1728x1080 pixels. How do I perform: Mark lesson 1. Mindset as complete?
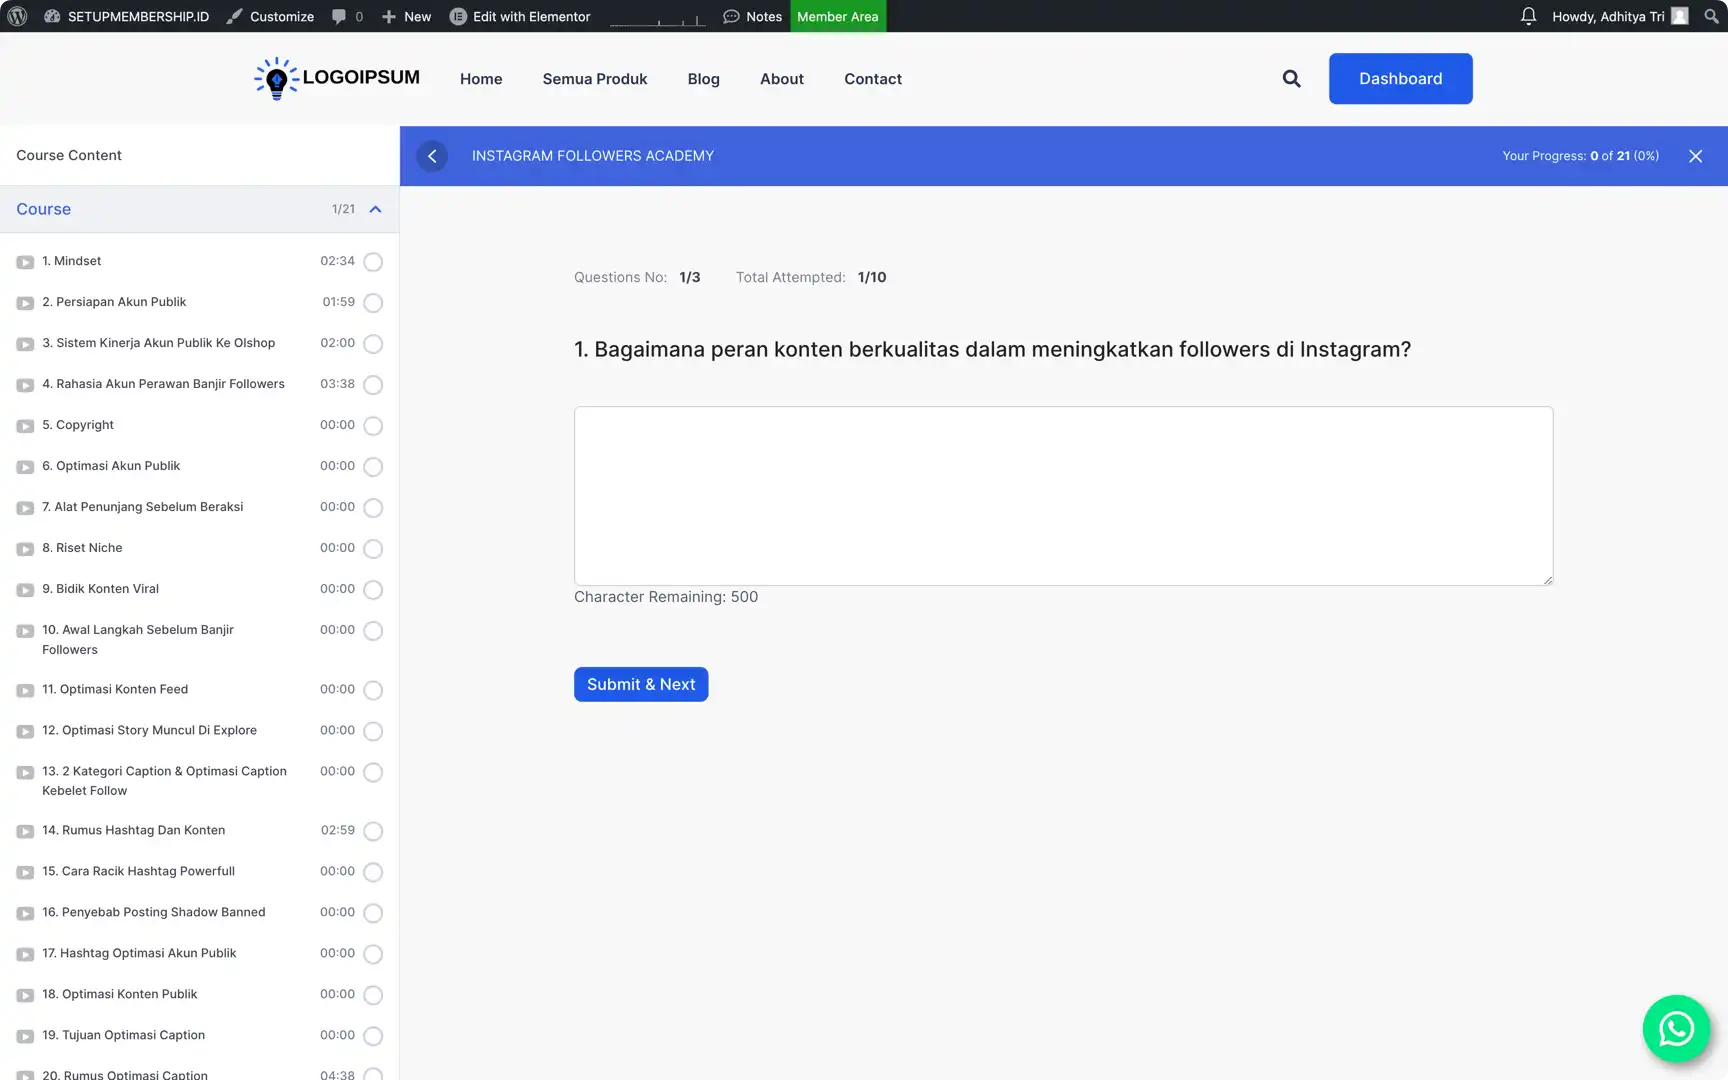[373, 262]
